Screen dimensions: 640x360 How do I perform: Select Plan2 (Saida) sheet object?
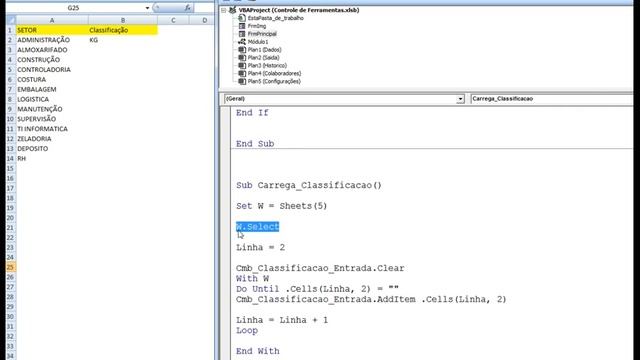(x=263, y=58)
